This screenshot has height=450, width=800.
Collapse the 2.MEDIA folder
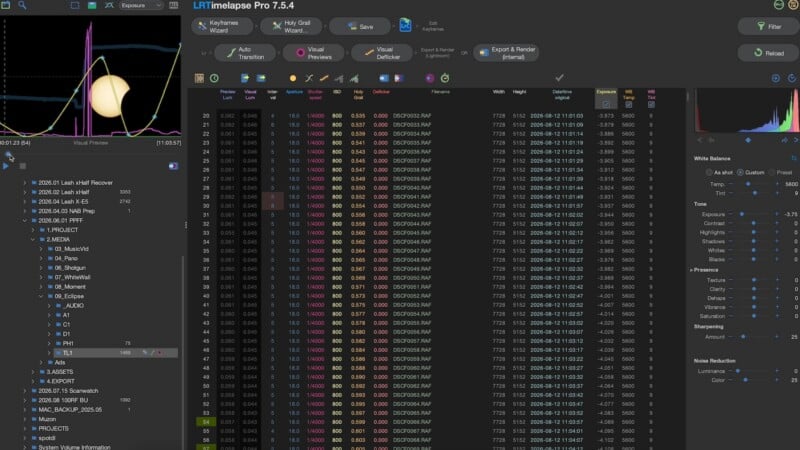click(x=33, y=239)
